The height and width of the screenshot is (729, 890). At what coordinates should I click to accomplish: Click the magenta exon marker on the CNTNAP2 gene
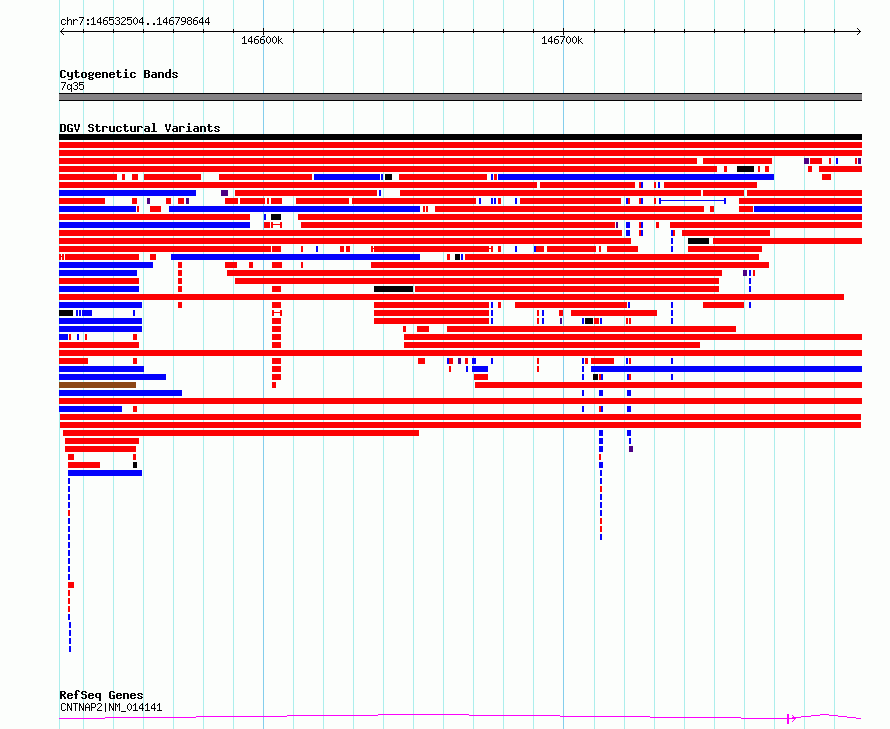tap(788, 719)
